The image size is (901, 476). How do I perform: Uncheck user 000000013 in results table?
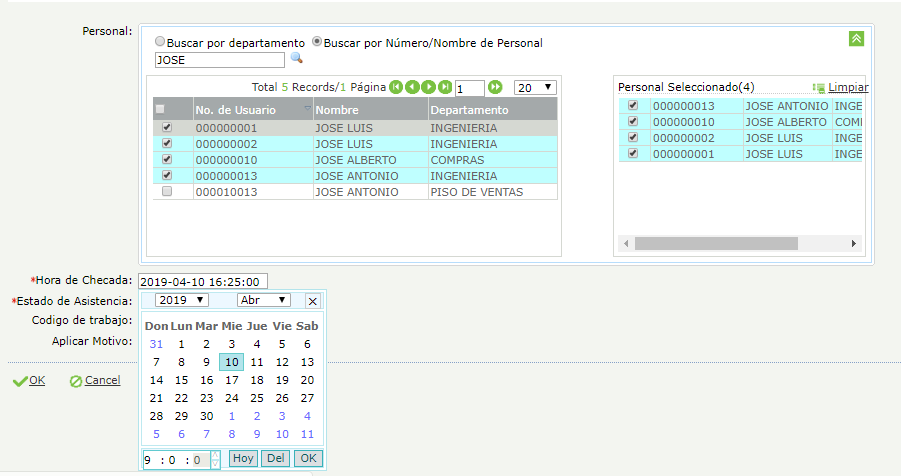click(x=167, y=175)
